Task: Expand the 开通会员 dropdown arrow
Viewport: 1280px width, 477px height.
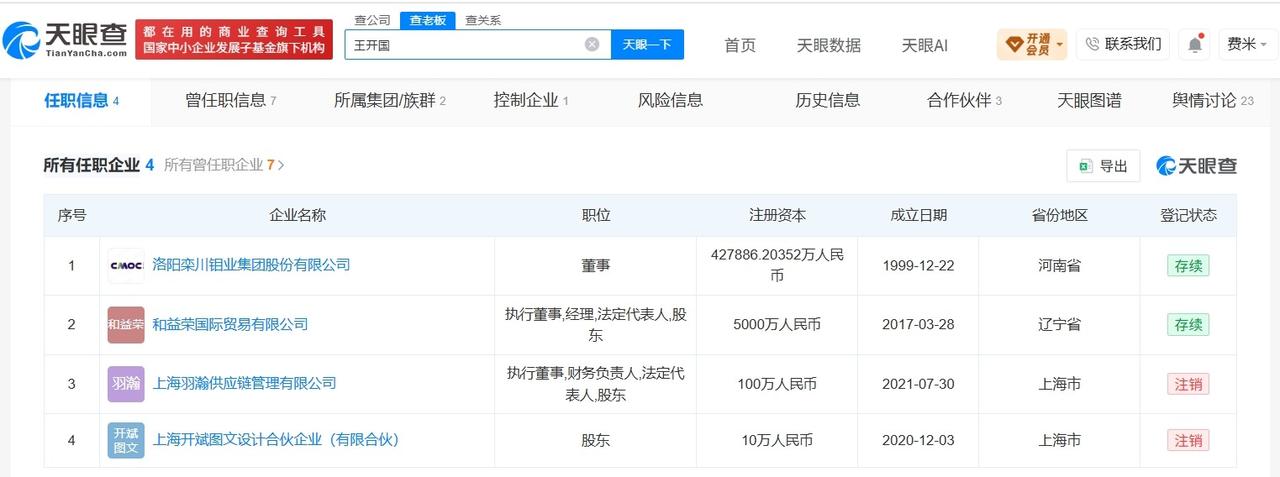Action: [x=1059, y=44]
